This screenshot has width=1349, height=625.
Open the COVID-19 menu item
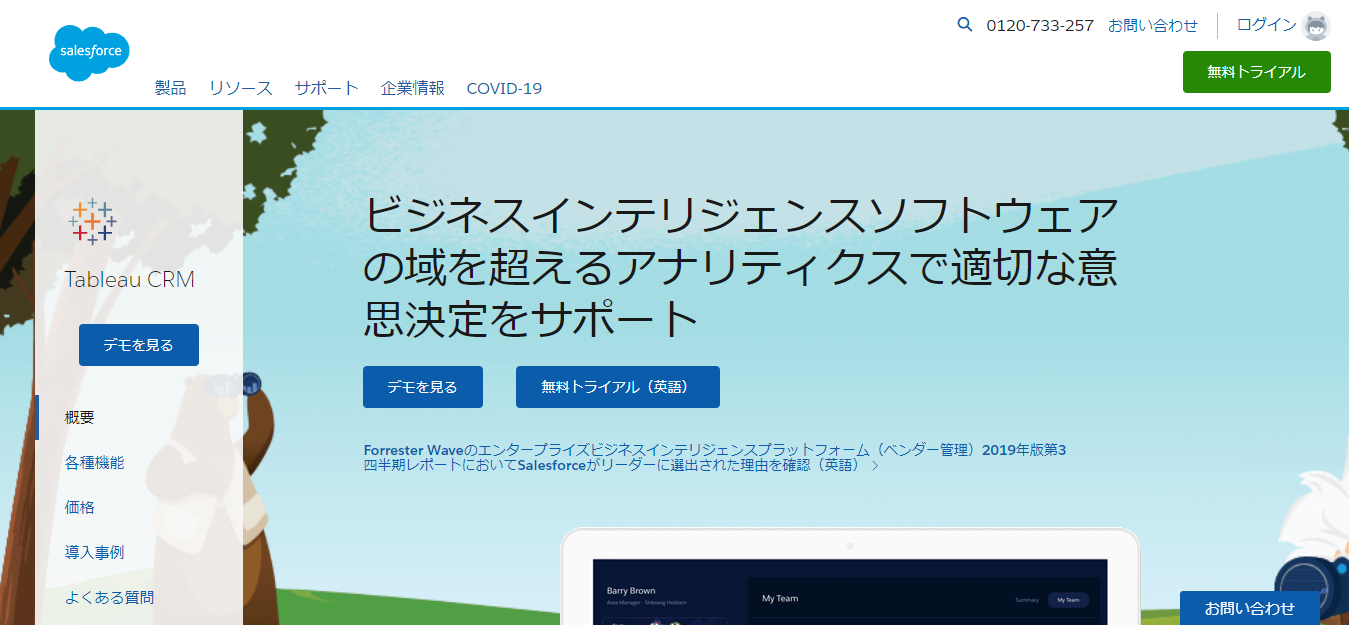pos(504,88)
